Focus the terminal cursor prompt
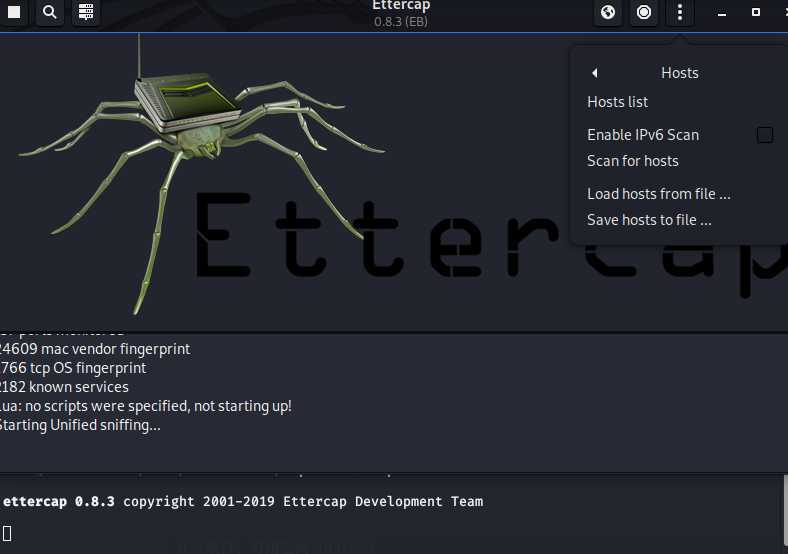Image resolution: width=788 pixels, height=554 pixels. [x=6, y=531]
